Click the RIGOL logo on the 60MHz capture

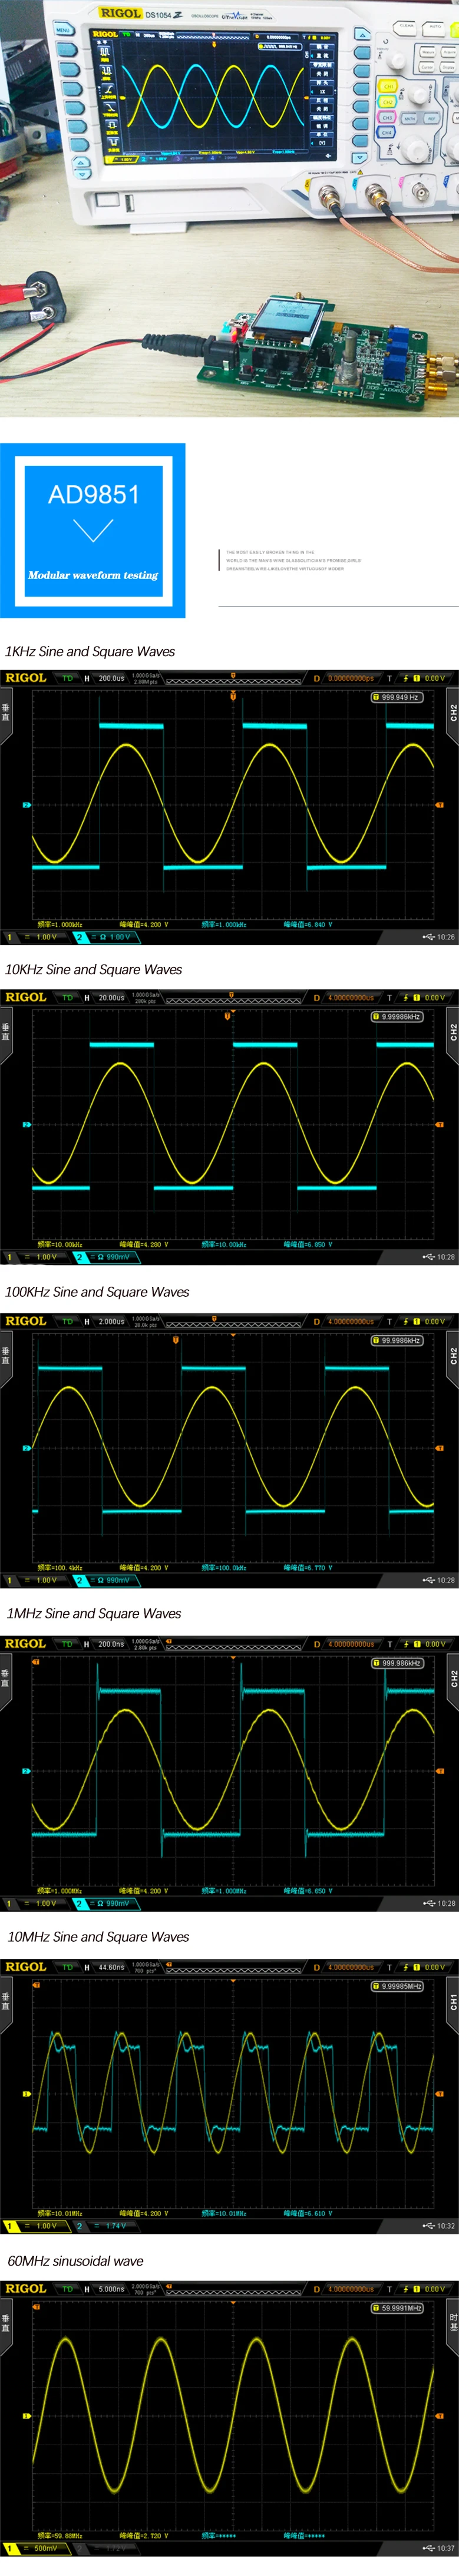click(x=26, y=2289)
